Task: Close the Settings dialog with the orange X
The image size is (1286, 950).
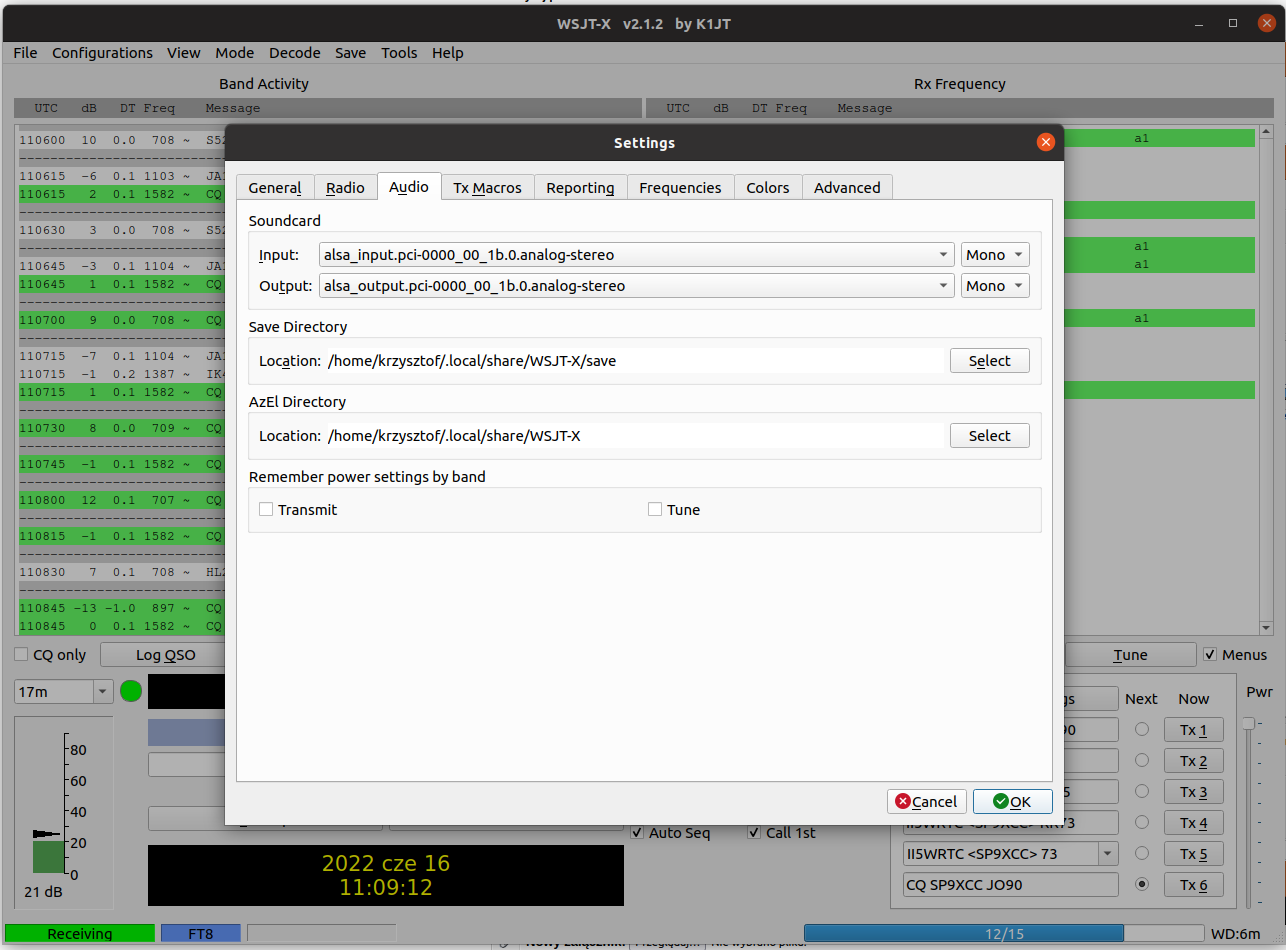Action: (1045, 142)
